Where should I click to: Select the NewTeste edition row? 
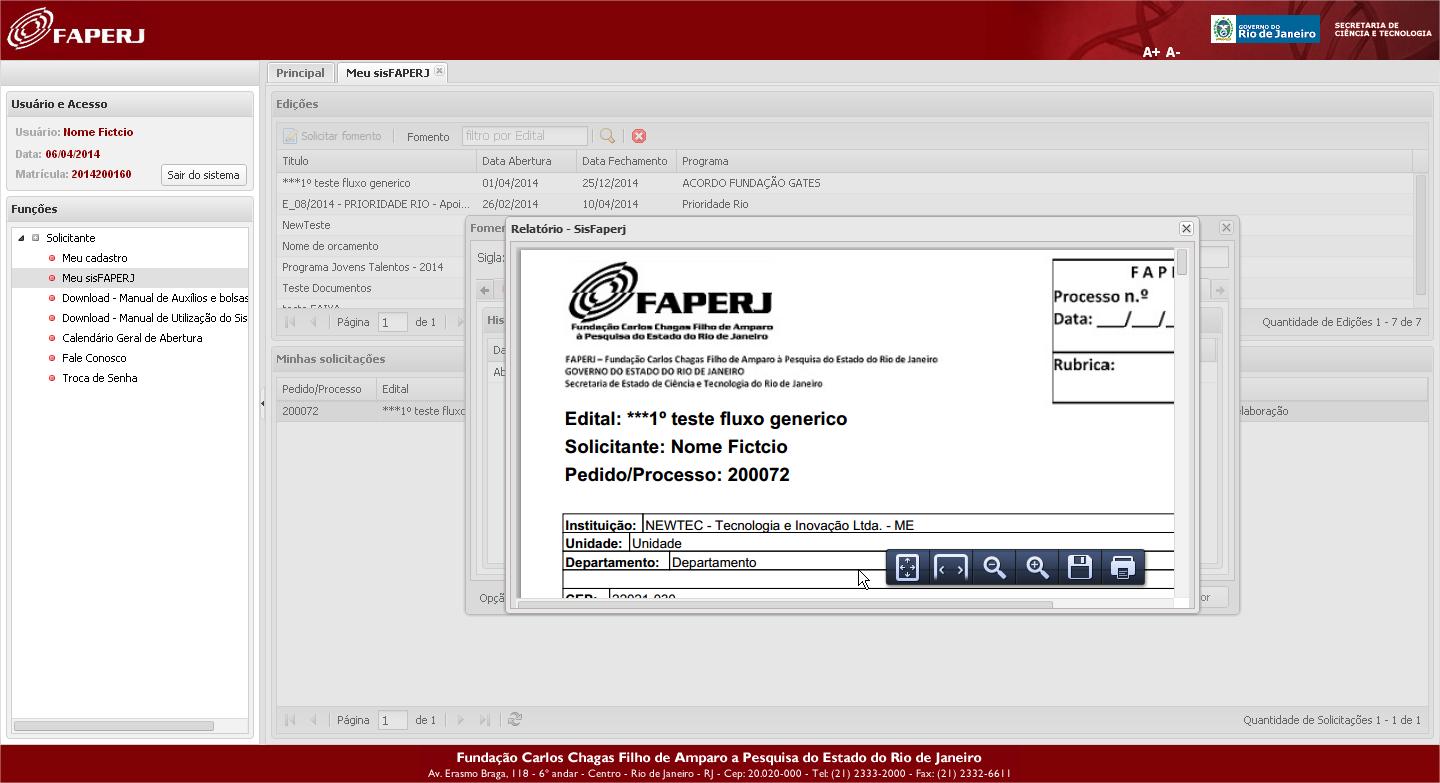[x=306, y=225]
